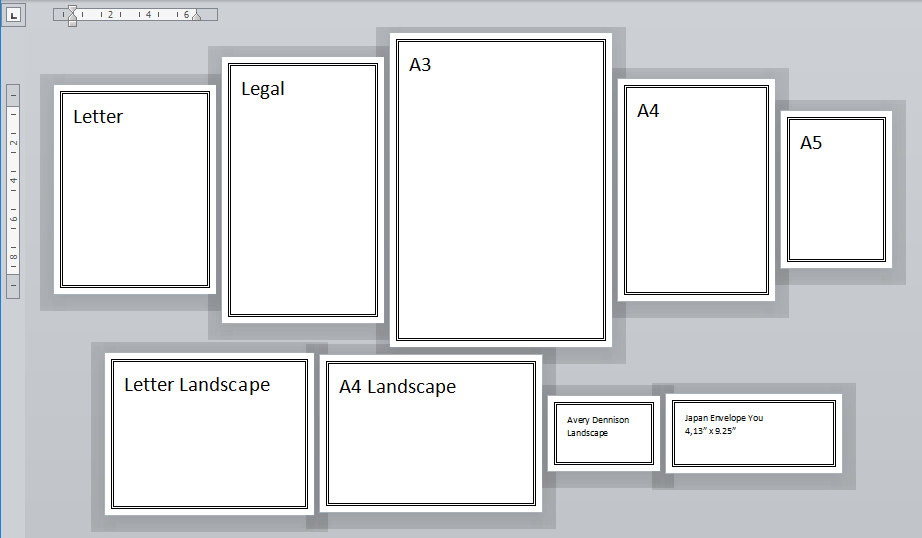Click inside the A3 page
Screen dimensions: 922x538
tap(500, 190)
